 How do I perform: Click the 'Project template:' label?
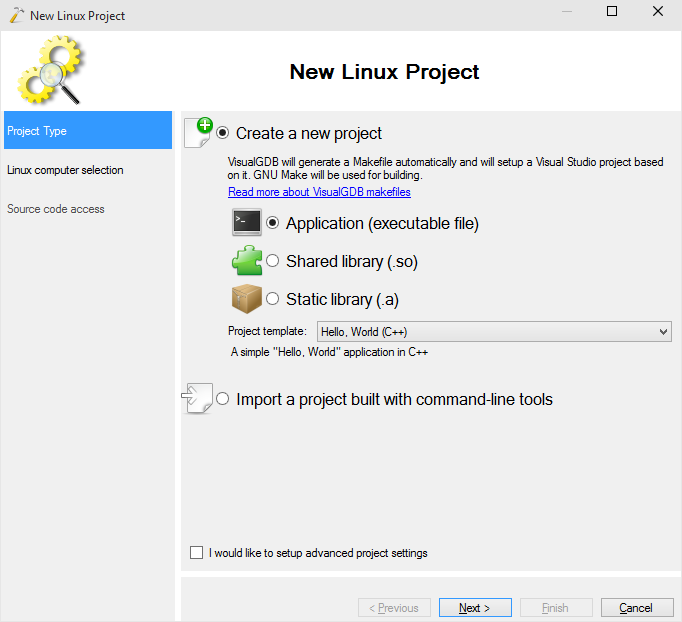point(267,331)
